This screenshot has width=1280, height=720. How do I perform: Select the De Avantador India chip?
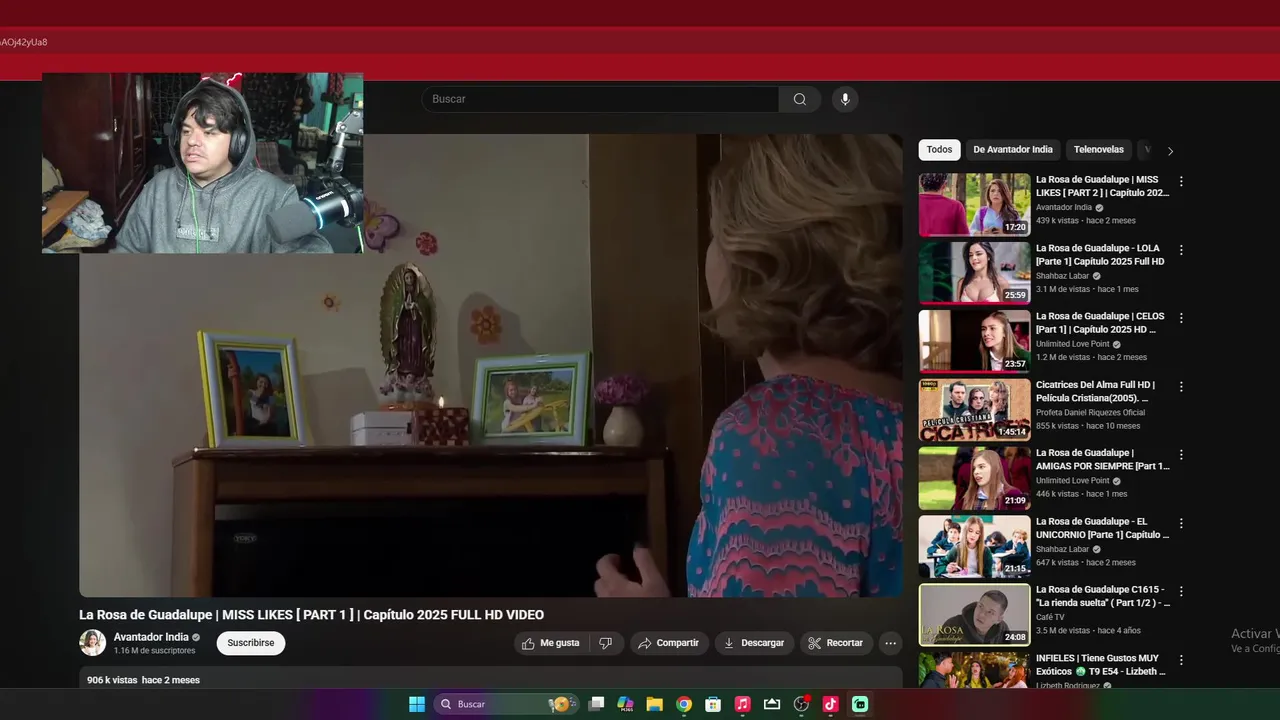(1013, 150)
